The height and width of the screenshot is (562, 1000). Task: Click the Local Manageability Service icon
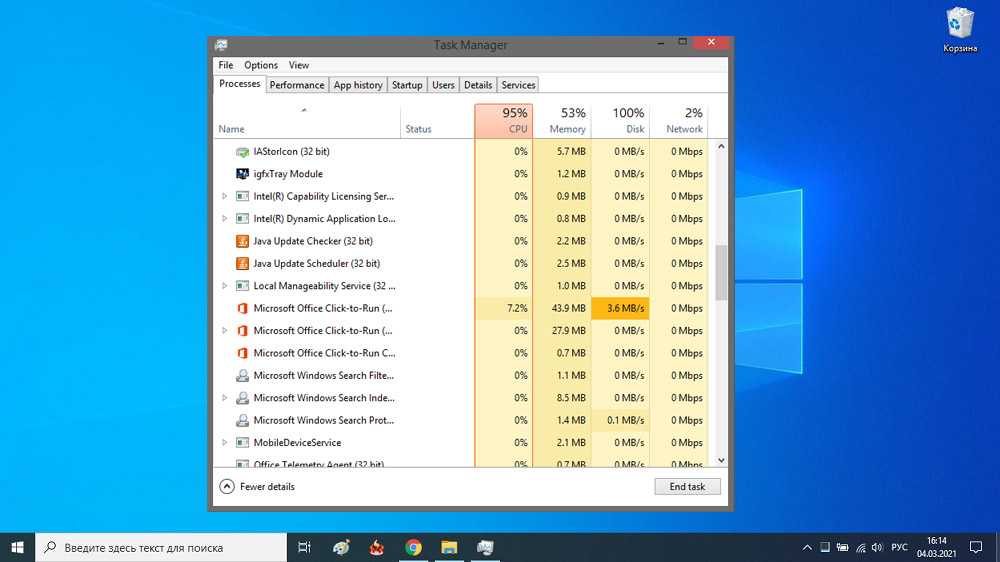click(x=242, y=286)
